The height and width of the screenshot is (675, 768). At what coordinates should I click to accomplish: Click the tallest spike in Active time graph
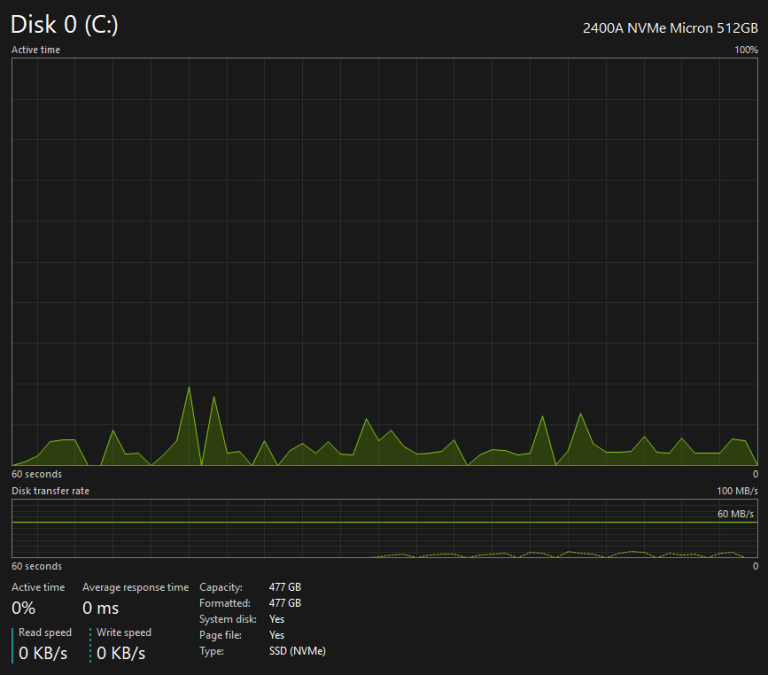(x=189, y=389)
